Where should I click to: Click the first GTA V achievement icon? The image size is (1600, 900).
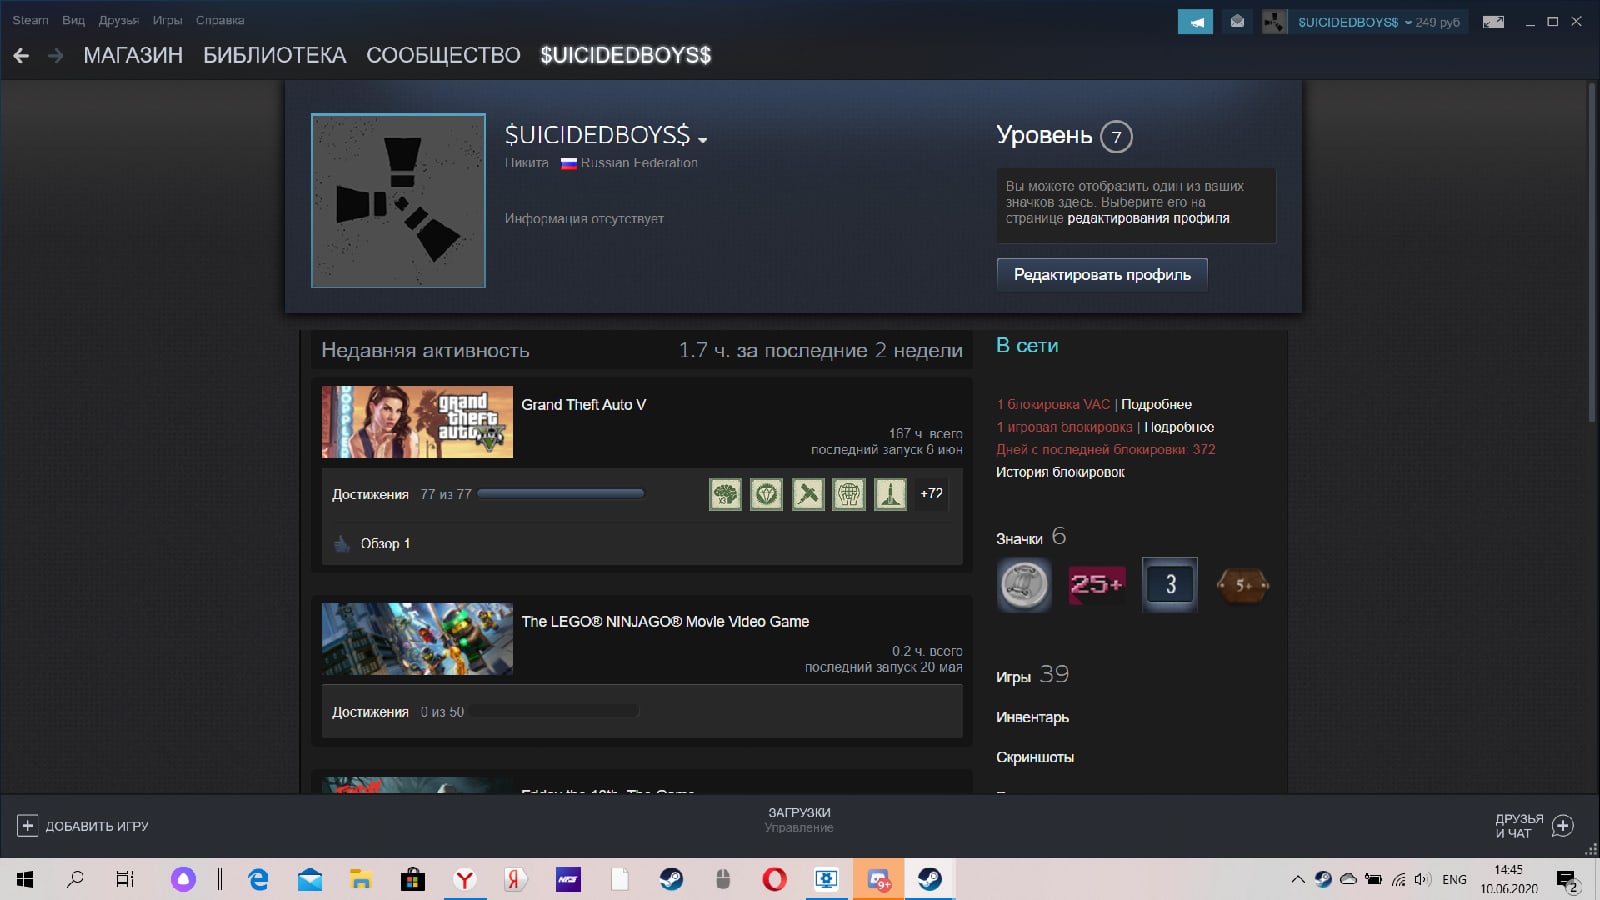click(725, 494)
